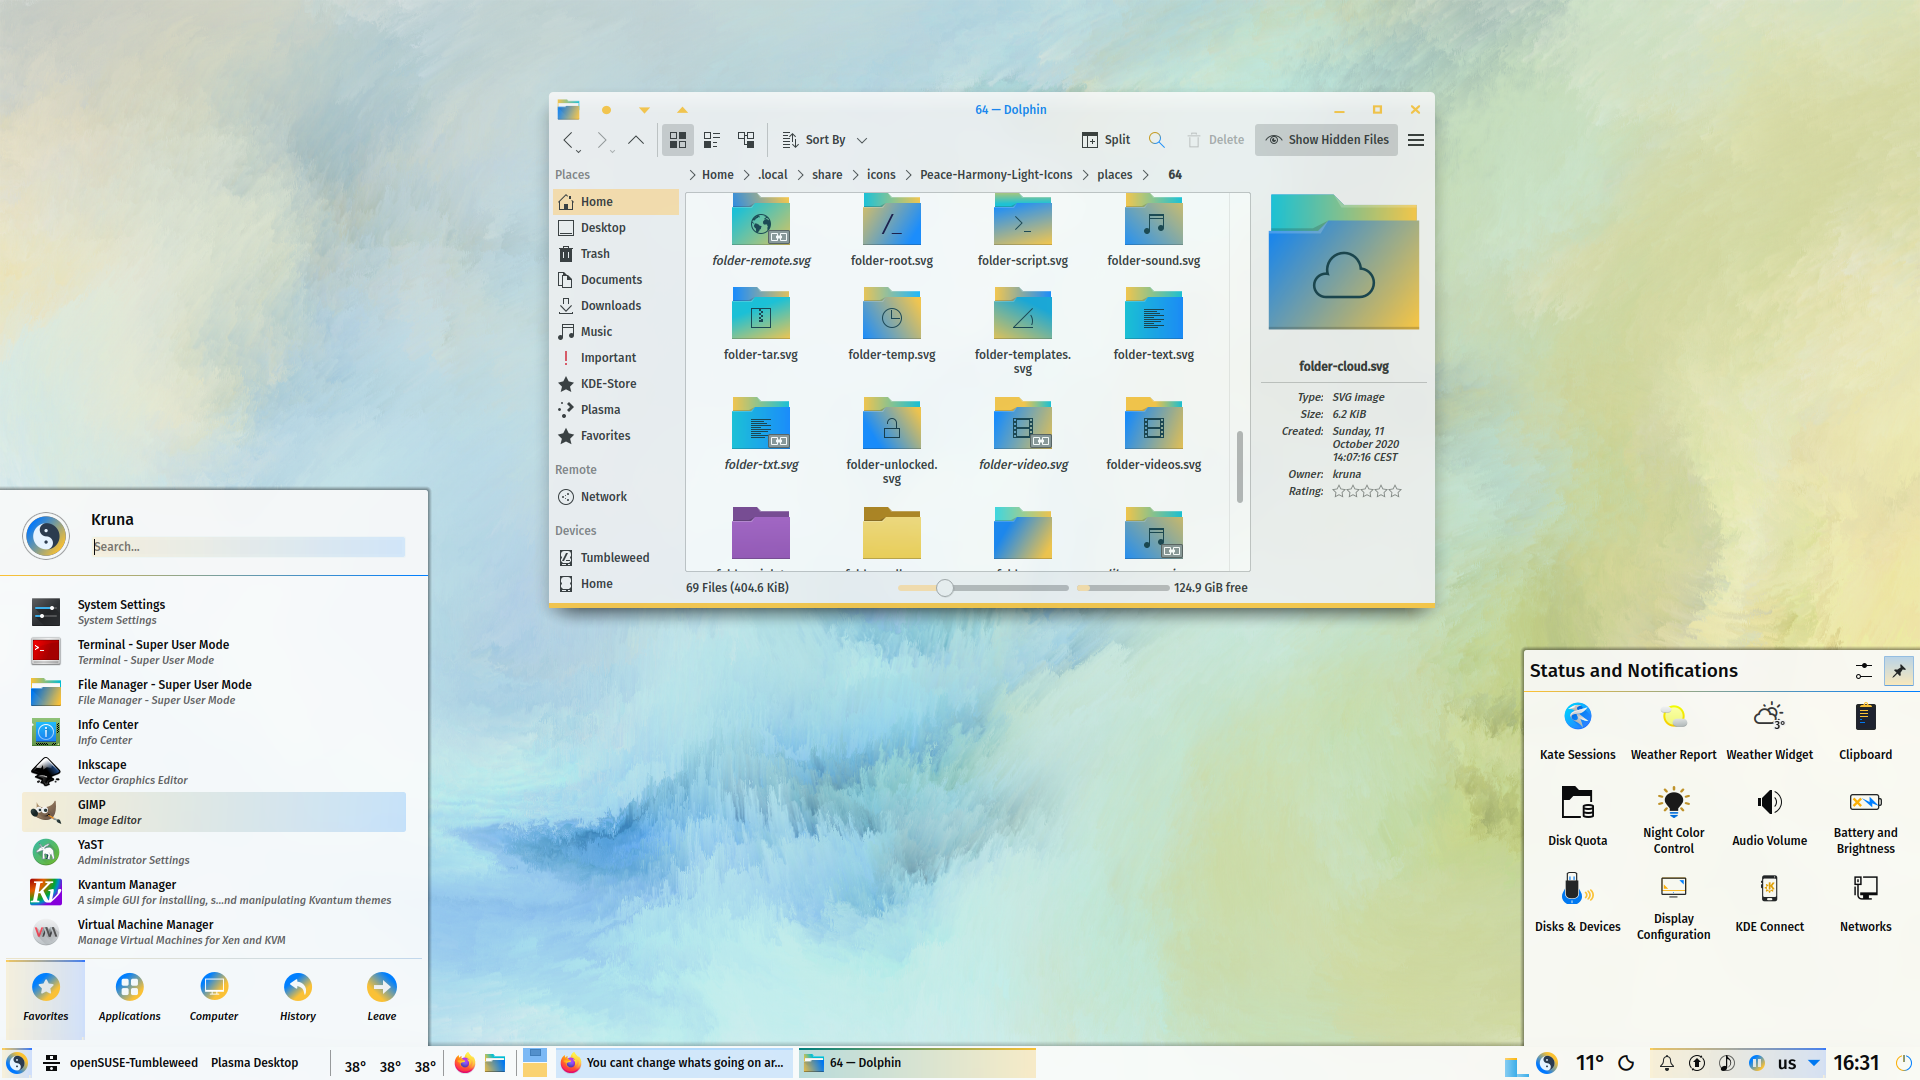Switch Dolphin to Icons view mode
Screen dimensions: 1920x1080
click(678, 140)
